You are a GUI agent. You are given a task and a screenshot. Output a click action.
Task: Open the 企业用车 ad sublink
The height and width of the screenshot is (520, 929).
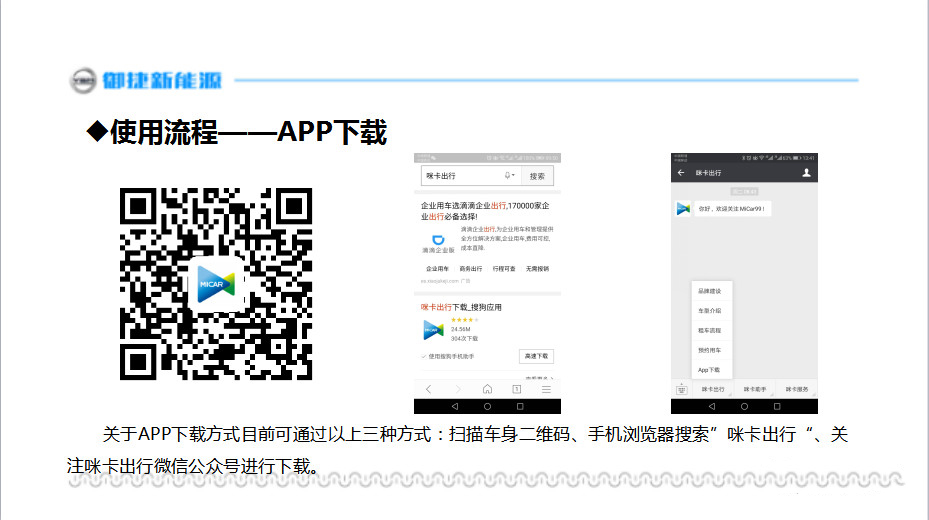pyautogui.click(x=437, y=269)
